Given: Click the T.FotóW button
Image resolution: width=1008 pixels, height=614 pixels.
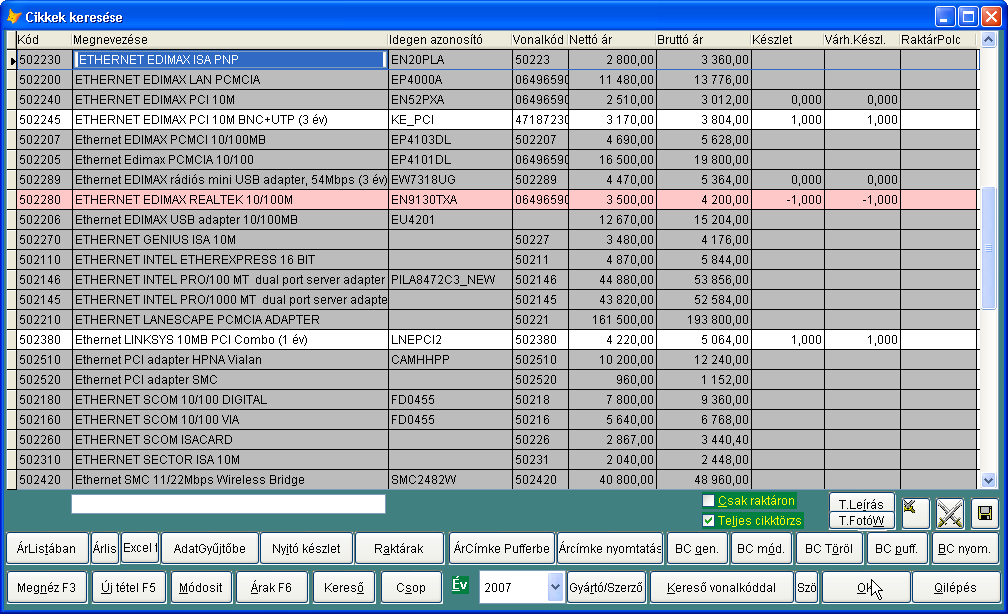Looking at the screenshot, I should pos(861,520).
